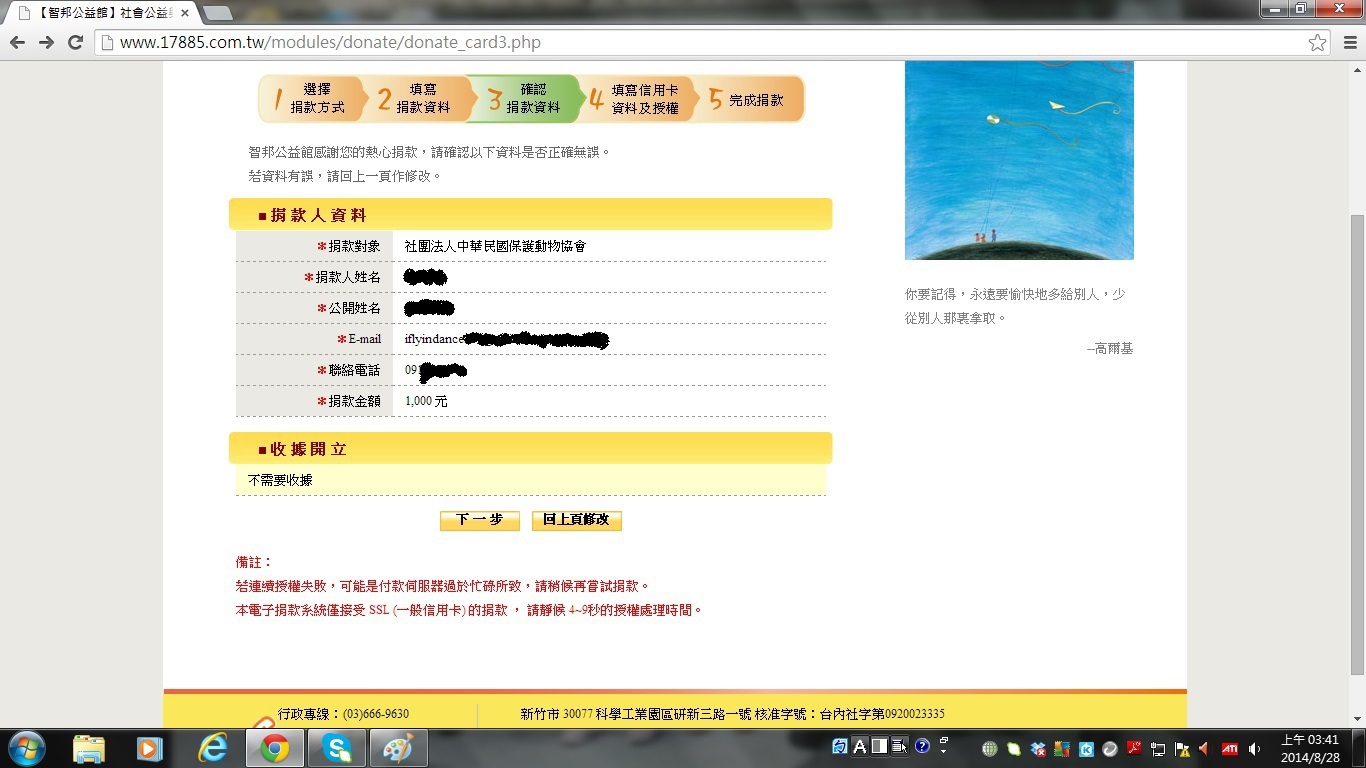Click the 下一步 button
The width and height of the screenshot is (1366, 768).
(x=480, y=520)
